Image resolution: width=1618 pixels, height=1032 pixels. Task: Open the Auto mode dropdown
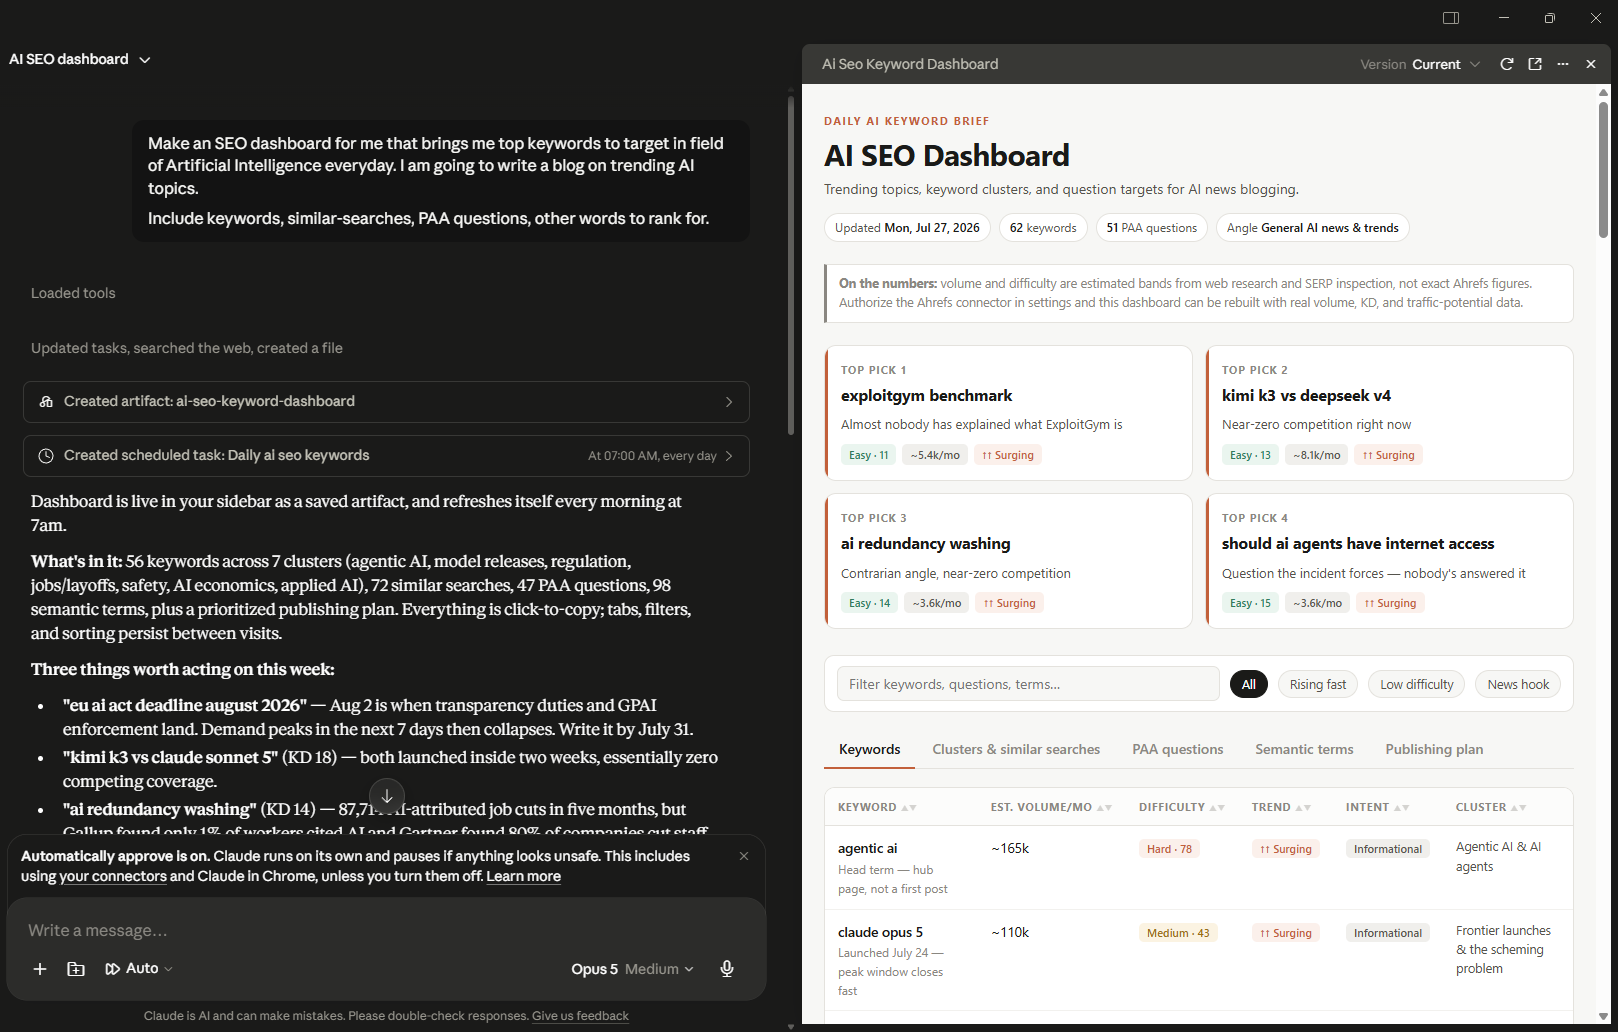coord(139,969)
